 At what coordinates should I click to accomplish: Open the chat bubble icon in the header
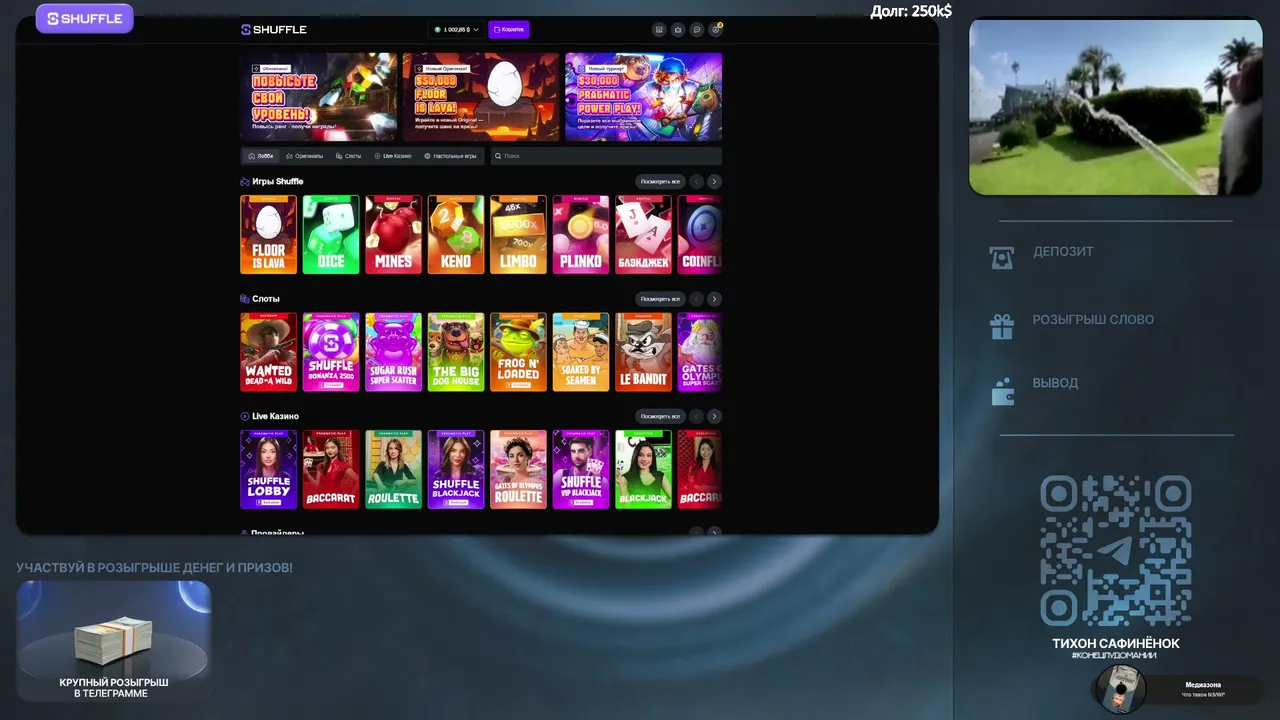pyautogui.click(x=697, y=30)
